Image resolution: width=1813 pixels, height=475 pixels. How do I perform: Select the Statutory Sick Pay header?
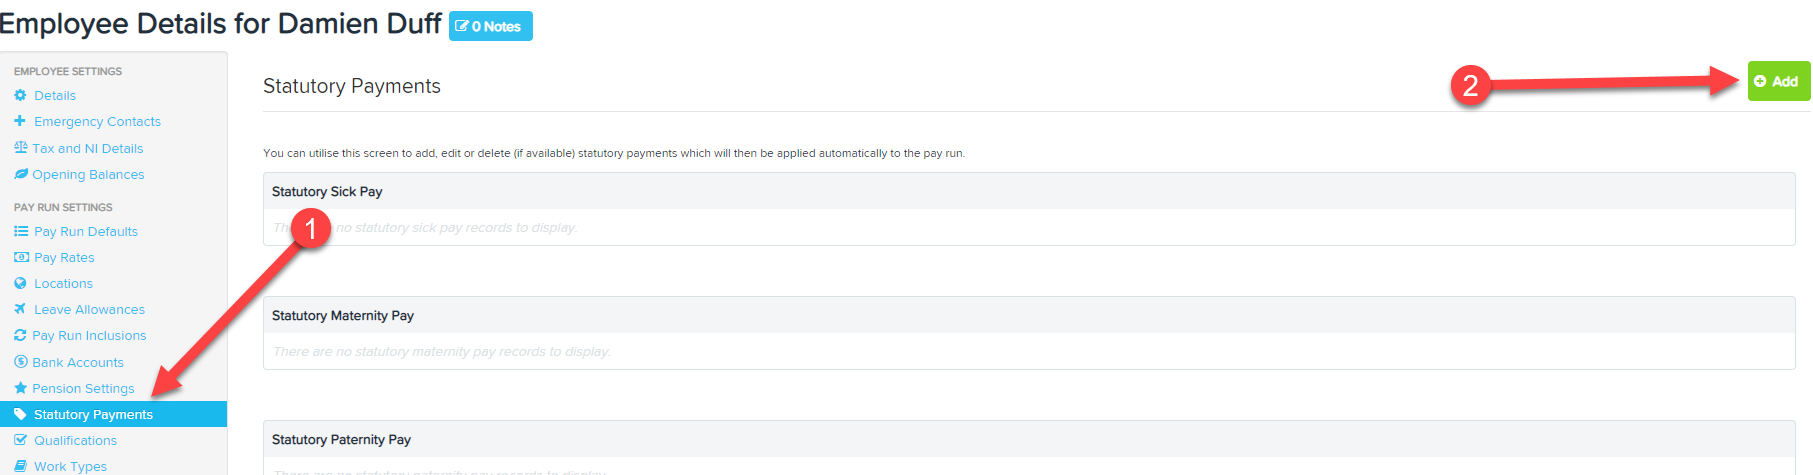tap(1029, 191)
